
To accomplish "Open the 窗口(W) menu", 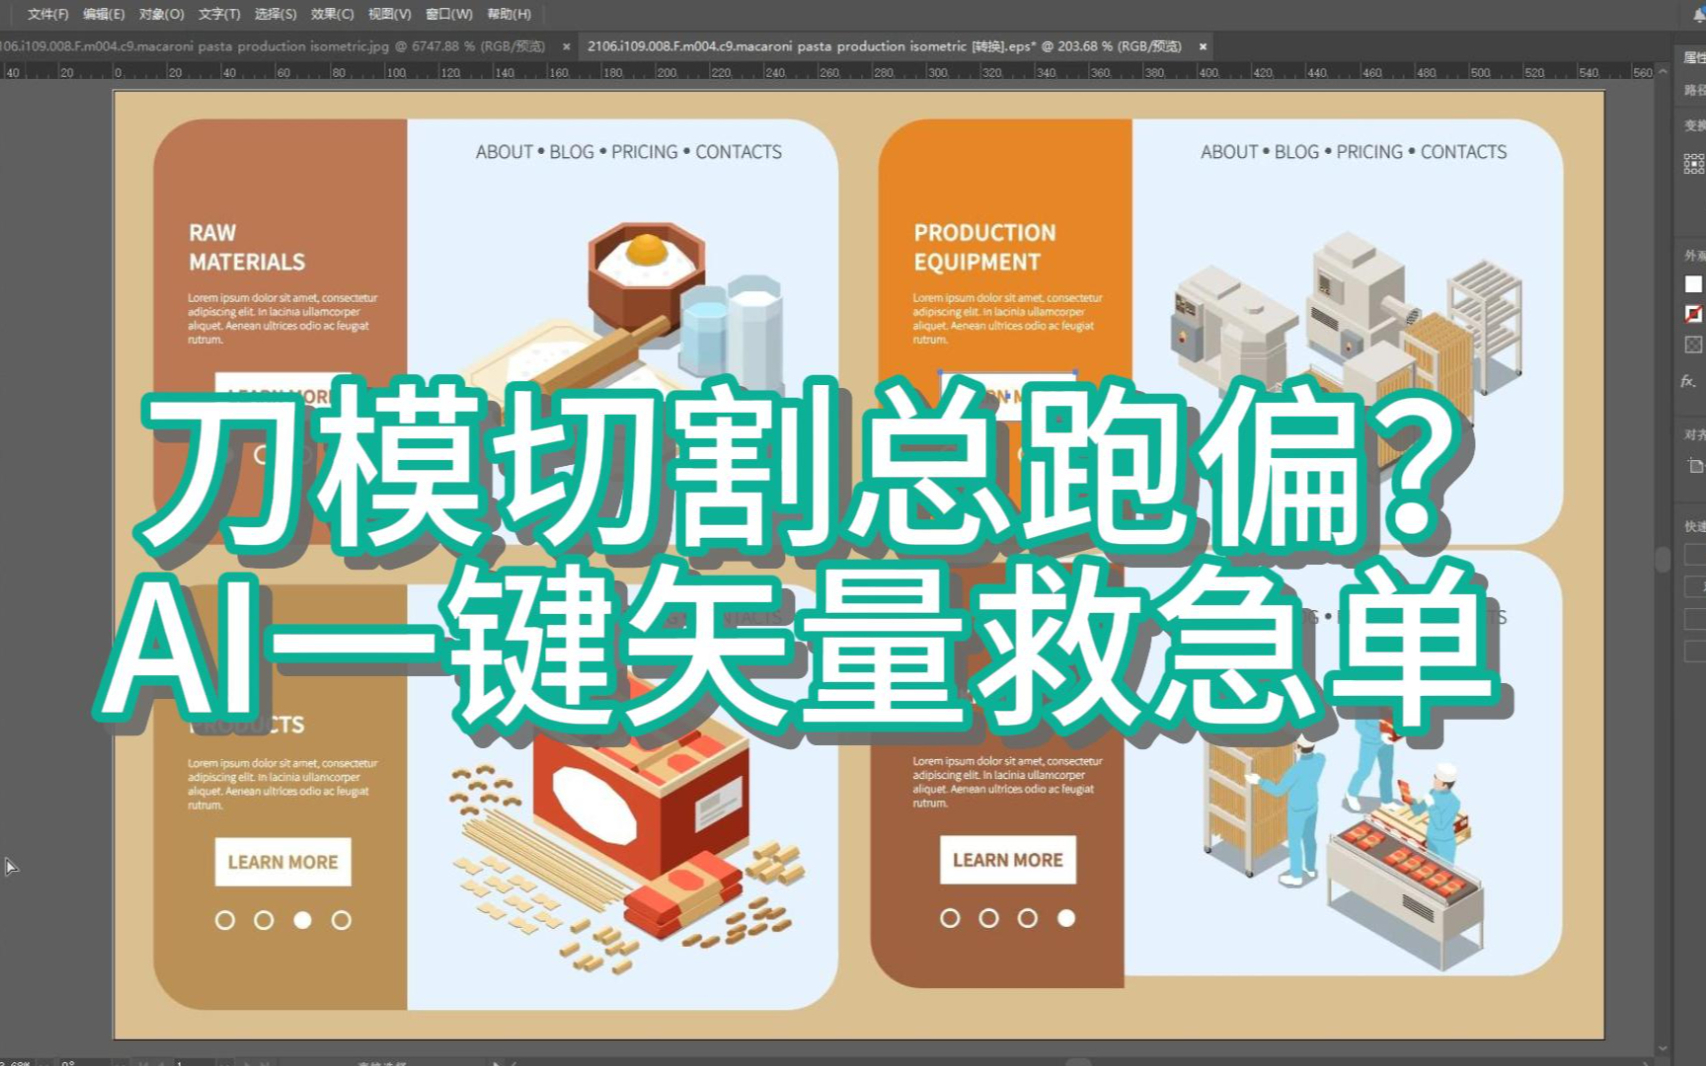I will pos(449,14).
